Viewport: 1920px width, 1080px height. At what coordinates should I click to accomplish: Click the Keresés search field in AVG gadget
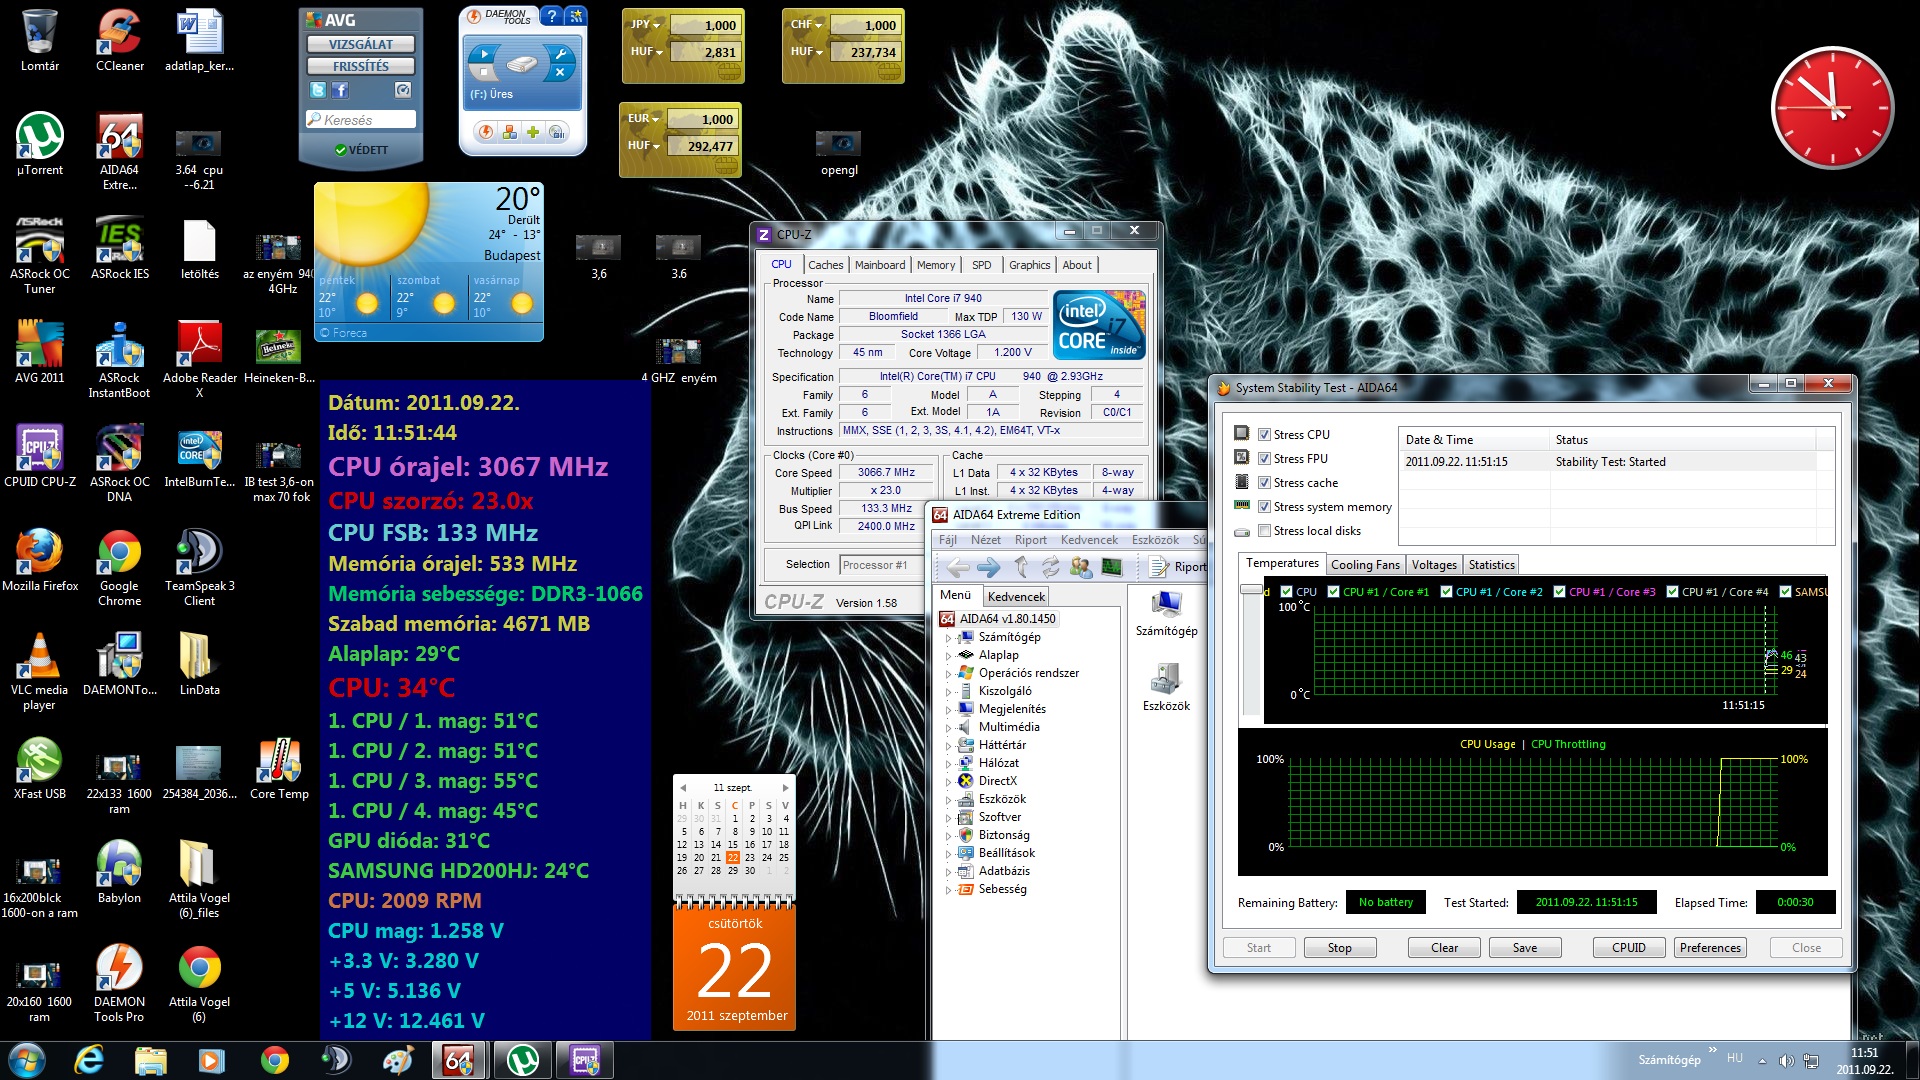tap(361, 120)
